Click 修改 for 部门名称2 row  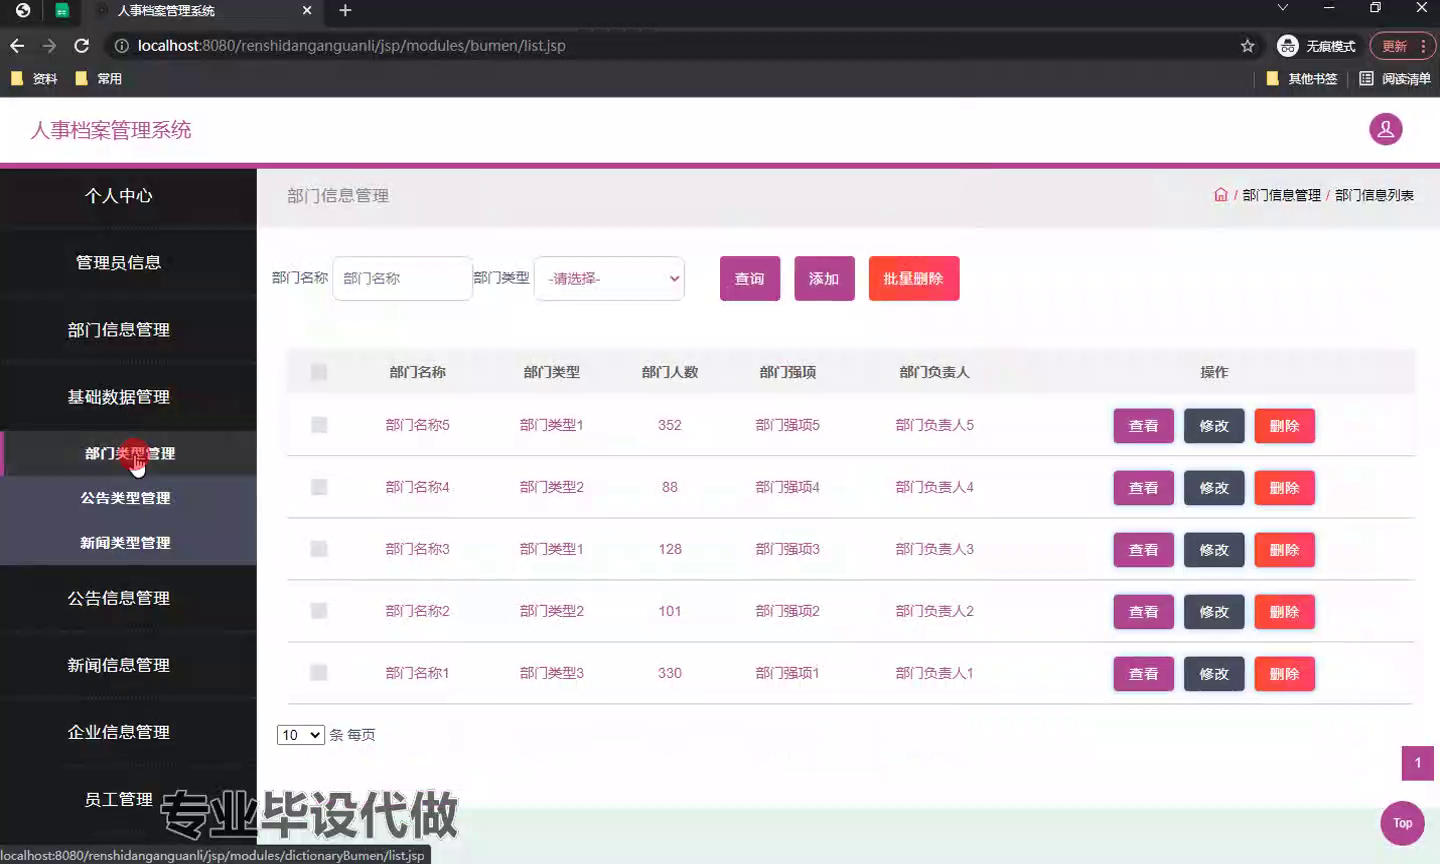tap(1214, 612)
